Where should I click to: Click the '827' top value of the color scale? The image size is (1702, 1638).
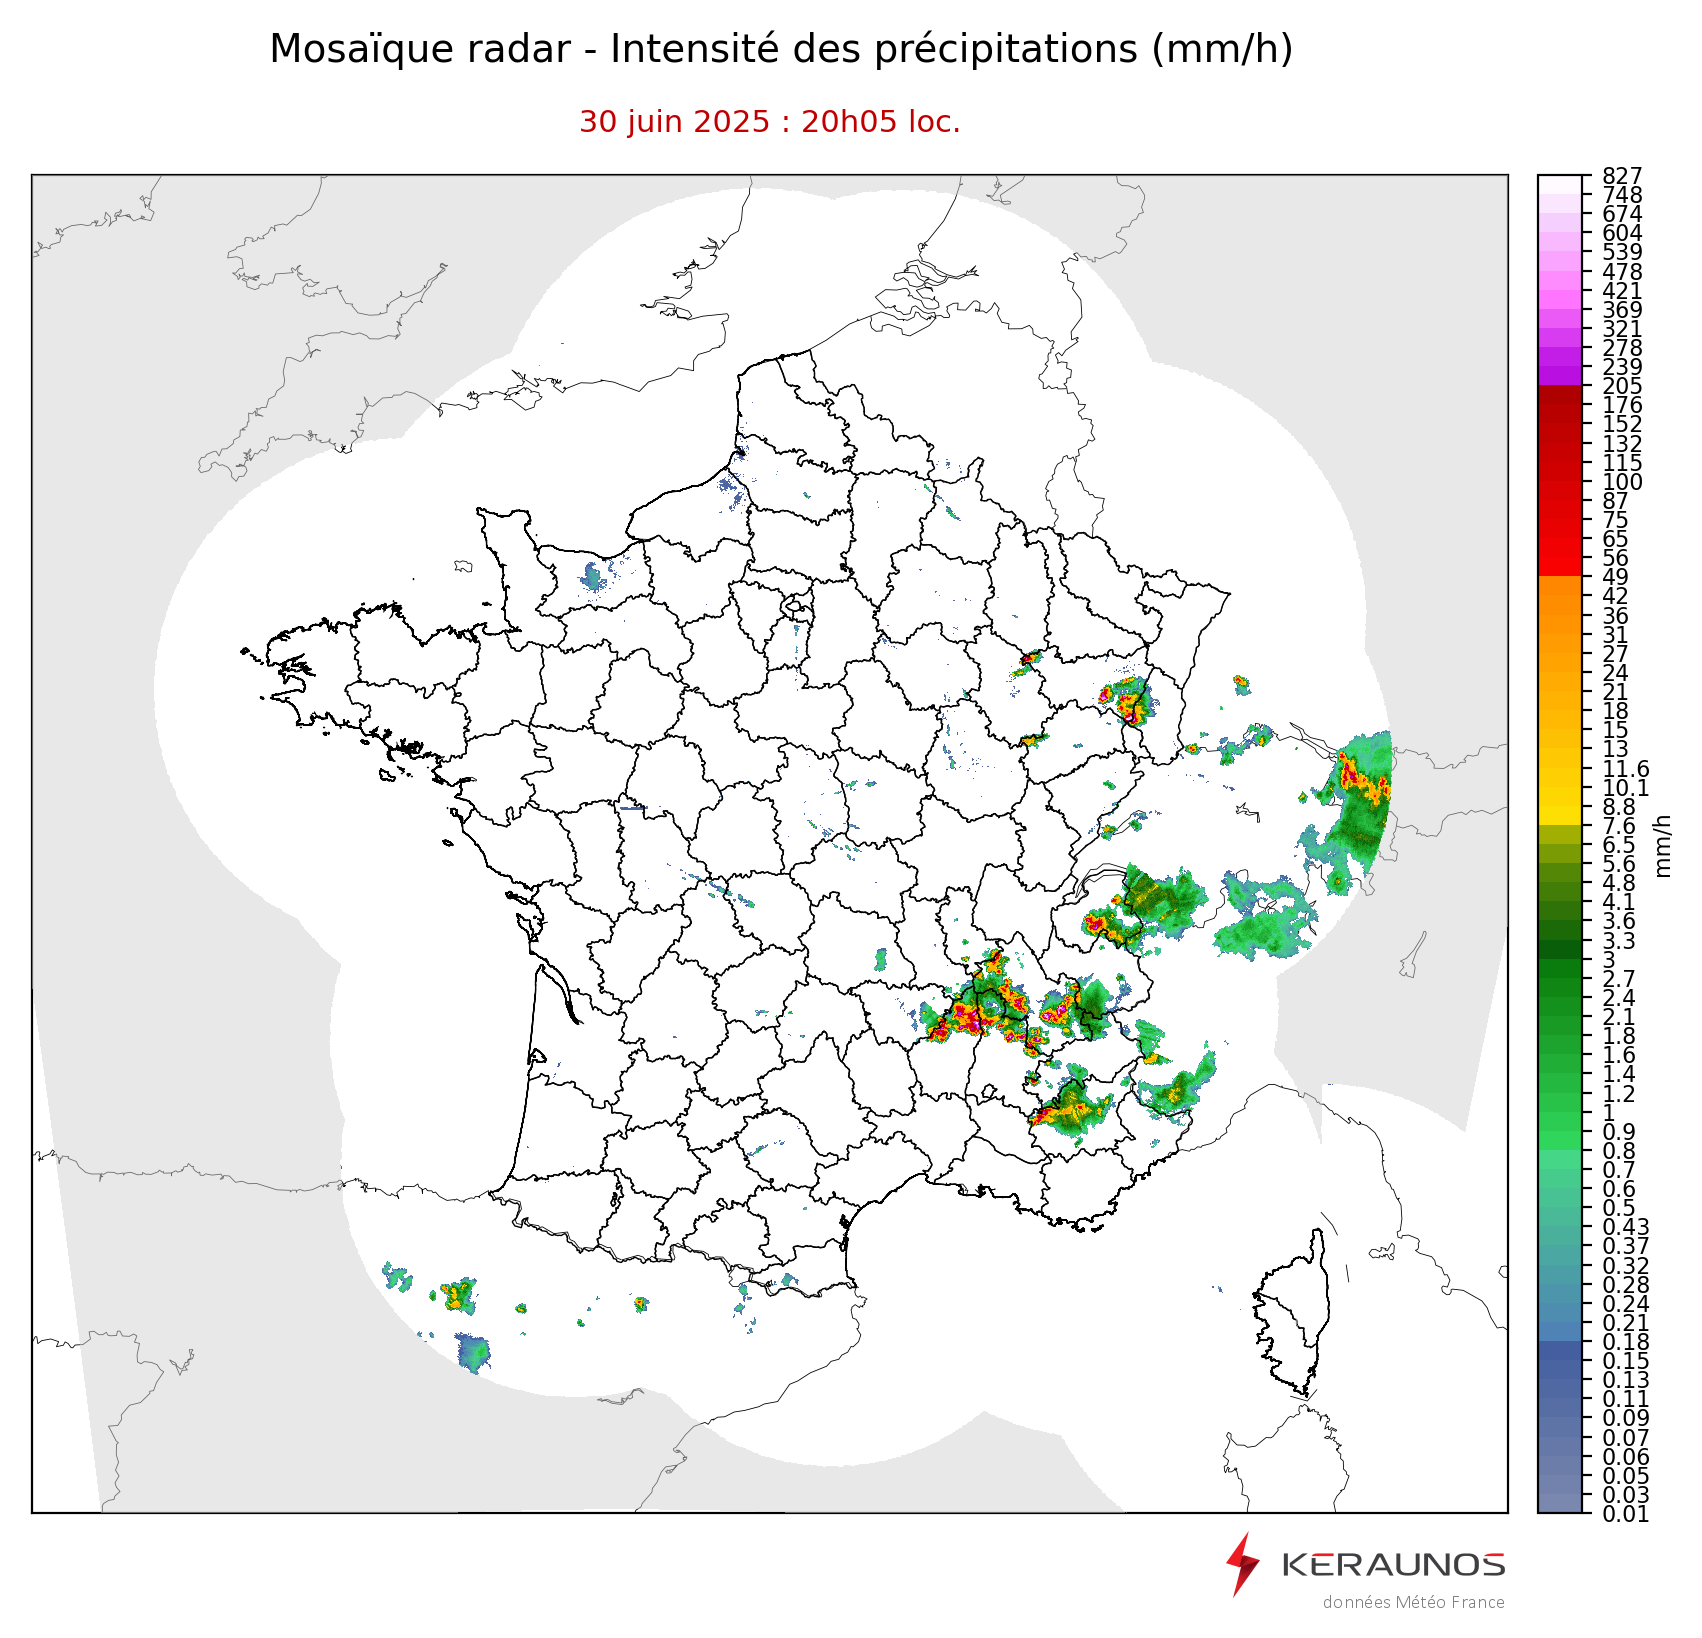pos(1621,177)
